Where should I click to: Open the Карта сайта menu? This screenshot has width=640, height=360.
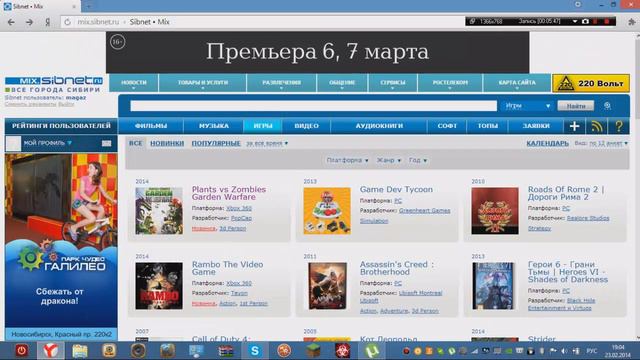click(x=517, y=83)
